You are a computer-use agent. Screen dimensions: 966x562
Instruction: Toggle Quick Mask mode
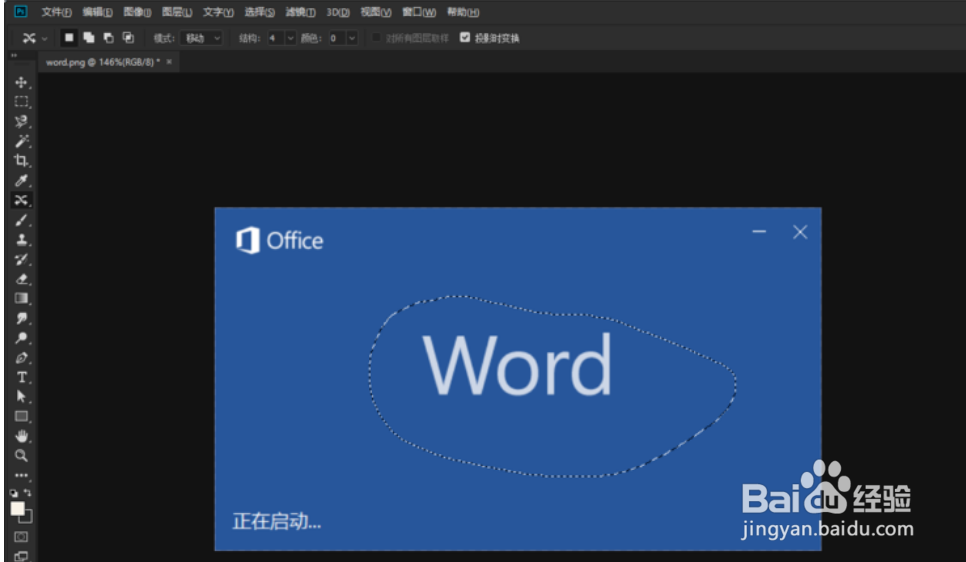(21, 537)
